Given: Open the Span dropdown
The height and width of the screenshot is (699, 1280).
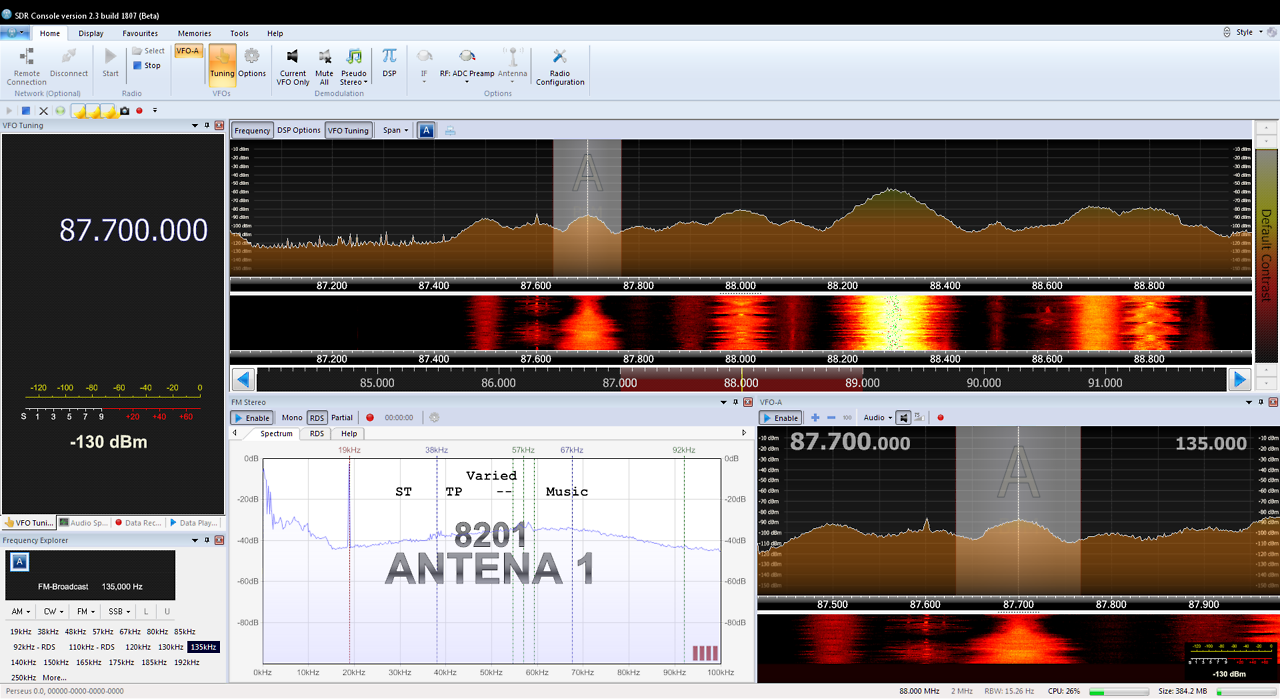Looking at the screenshot, I should click(396, 130).
